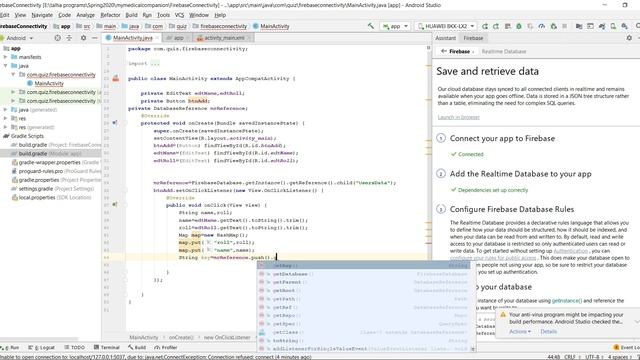This screenshot has width=640, height=360.
Task: Open the Actions dropdown in notification
Action: (520, 331)
